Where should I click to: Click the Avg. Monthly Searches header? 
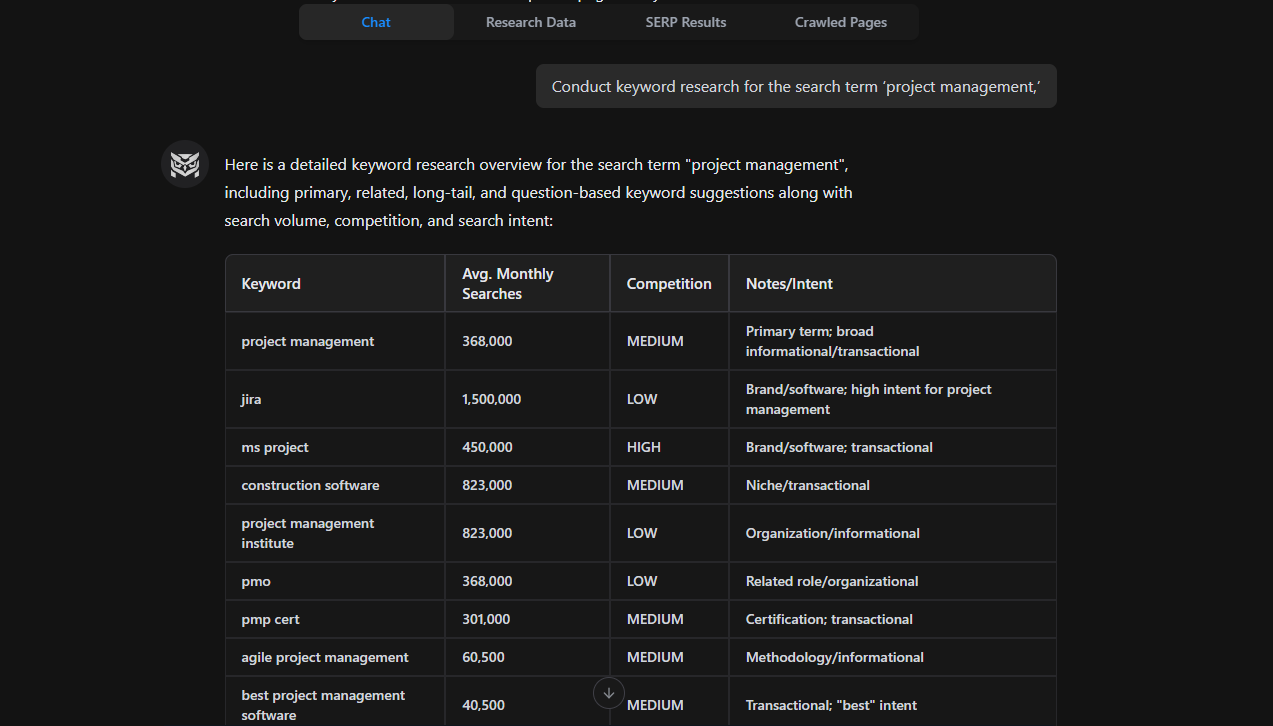click(x=508, y=283)
